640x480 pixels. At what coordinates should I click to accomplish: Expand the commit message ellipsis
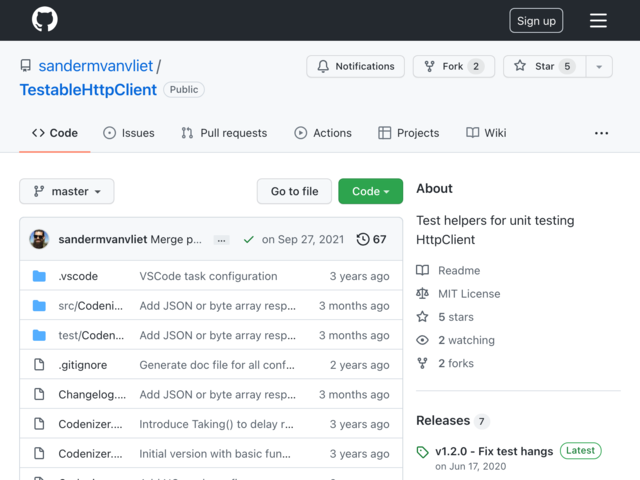[221, 240]
